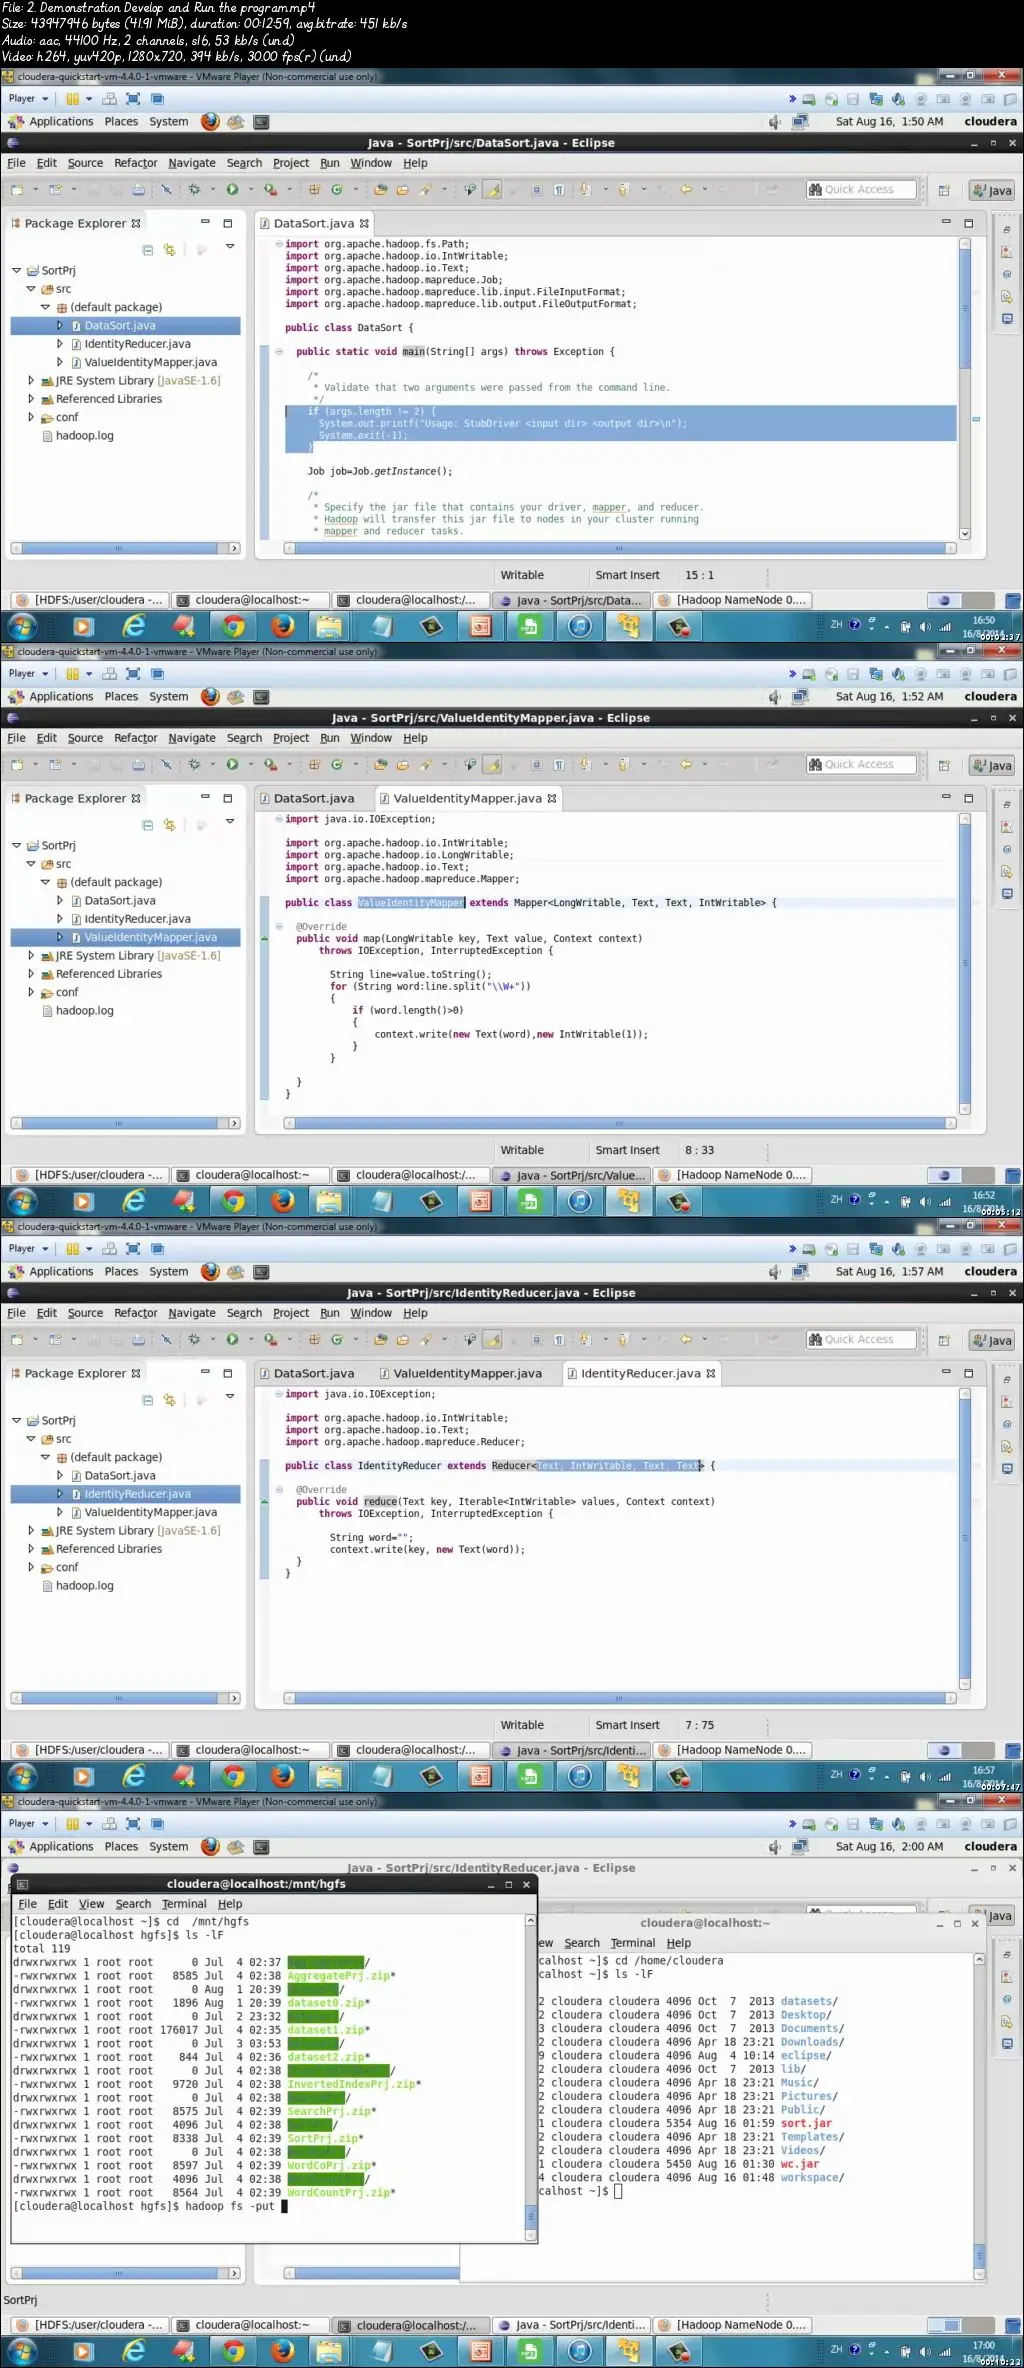This screenshot has width=1024, height=2368.
Task: Open the Run menu in the 1:57 AM Eclipse window
Action: (x=330, y=1313)
